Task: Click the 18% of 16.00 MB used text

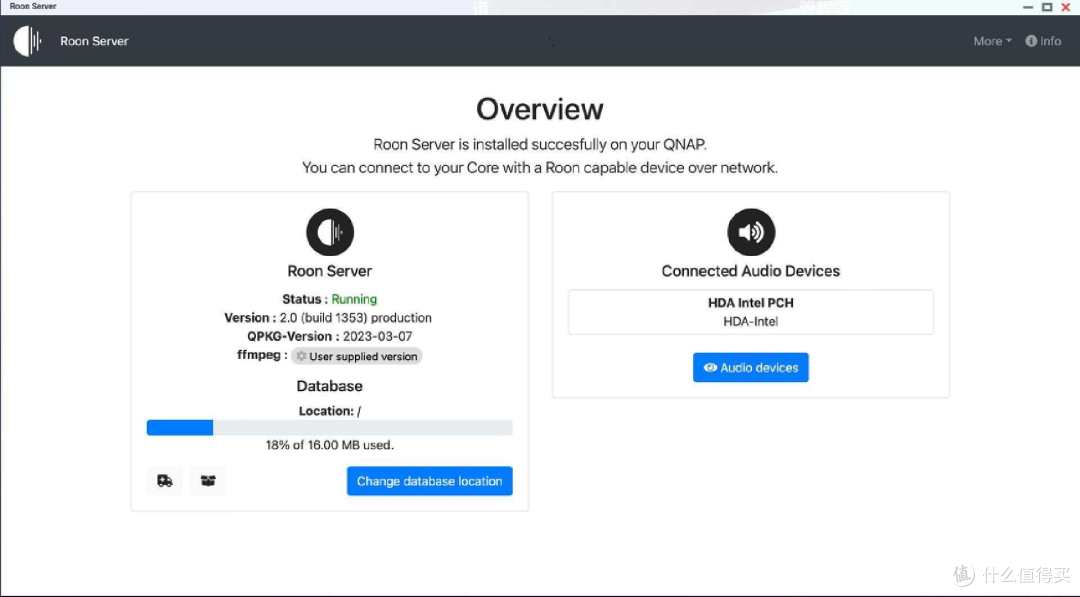Action: [x=330, y=446]
